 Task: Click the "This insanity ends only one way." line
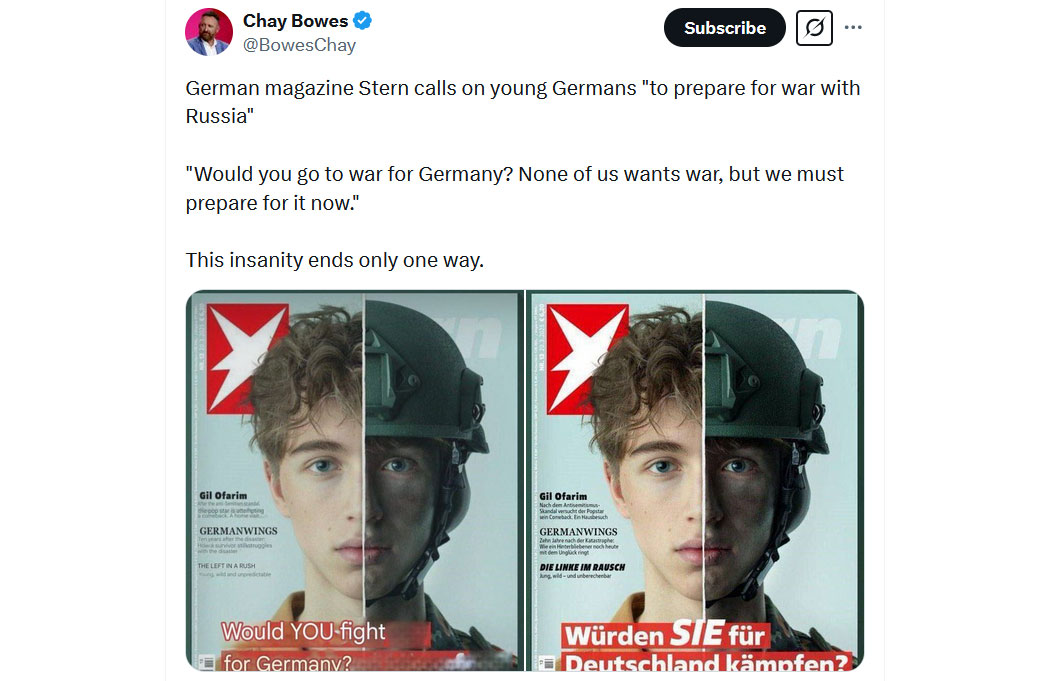(x=334, y=260)
